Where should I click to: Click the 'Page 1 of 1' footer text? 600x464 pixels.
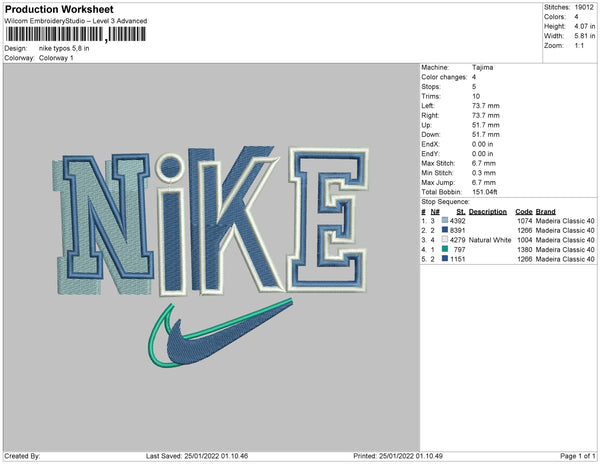pyautogui.click(x=577, y=456)
